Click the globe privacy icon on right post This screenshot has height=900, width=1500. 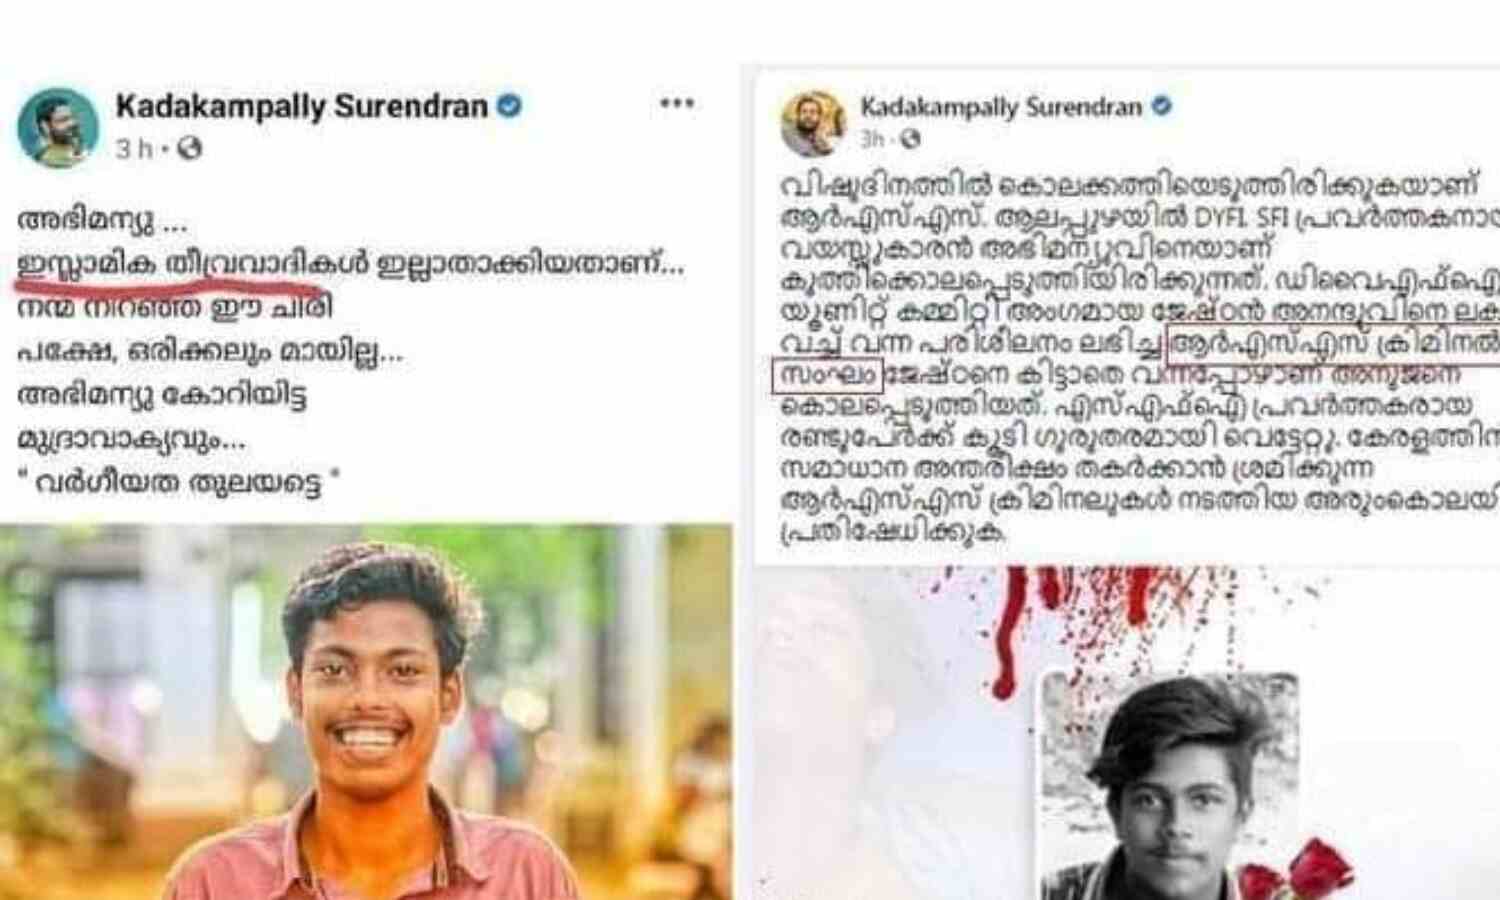pos(910,140)
